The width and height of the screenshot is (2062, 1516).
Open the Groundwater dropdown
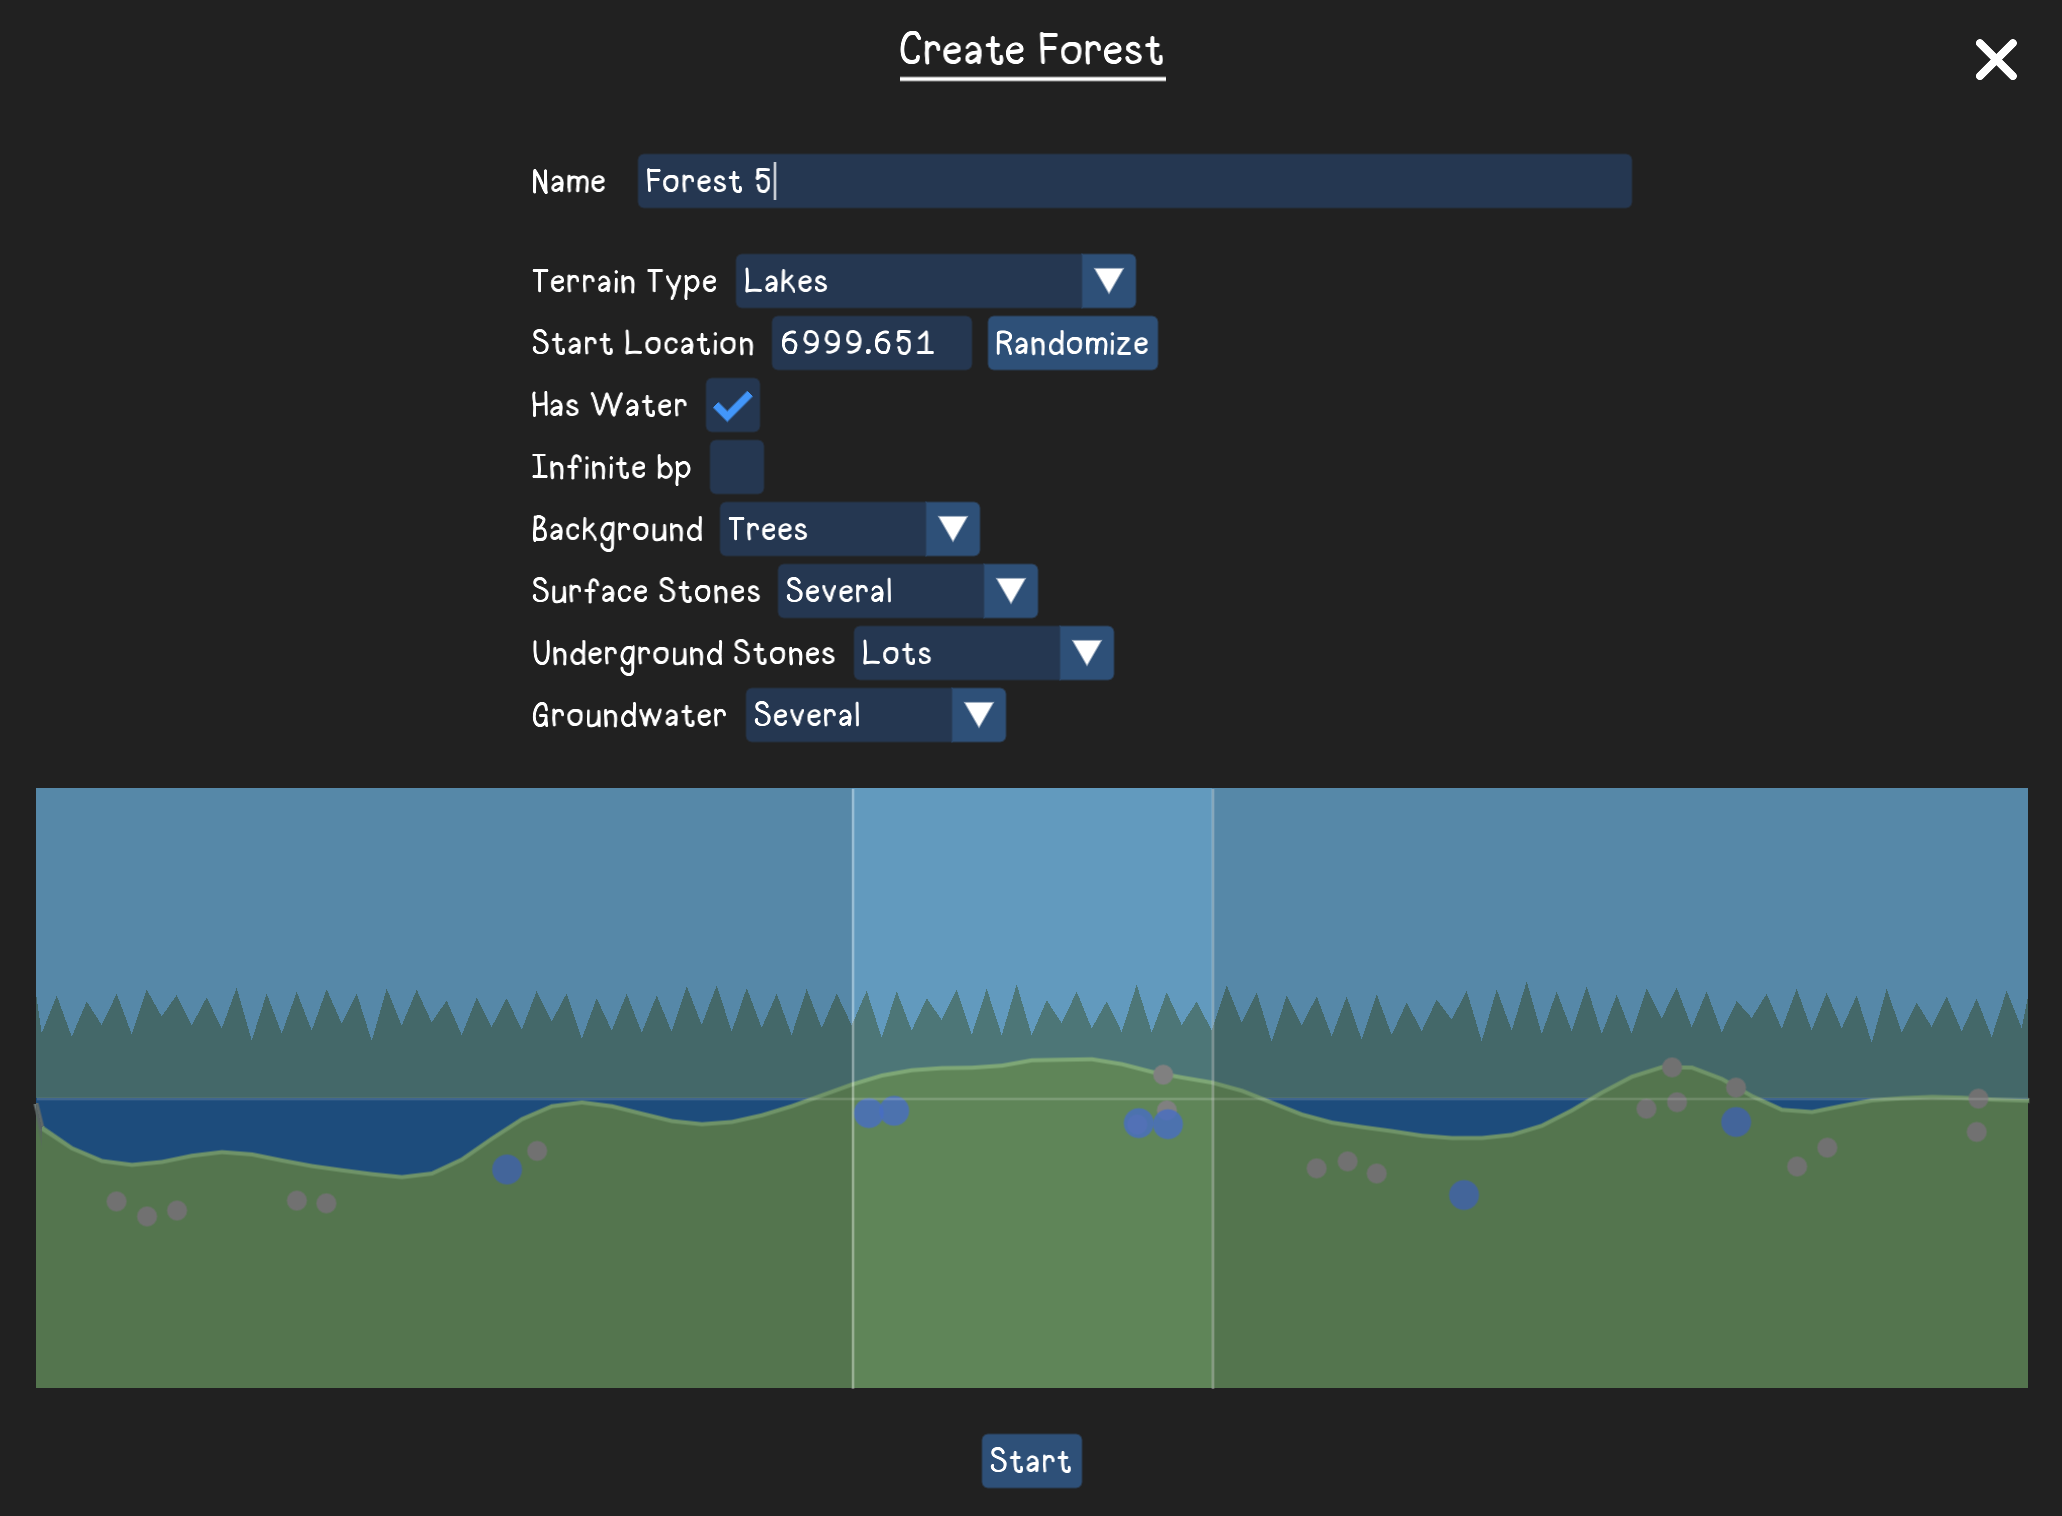click(x=977, y=715)
